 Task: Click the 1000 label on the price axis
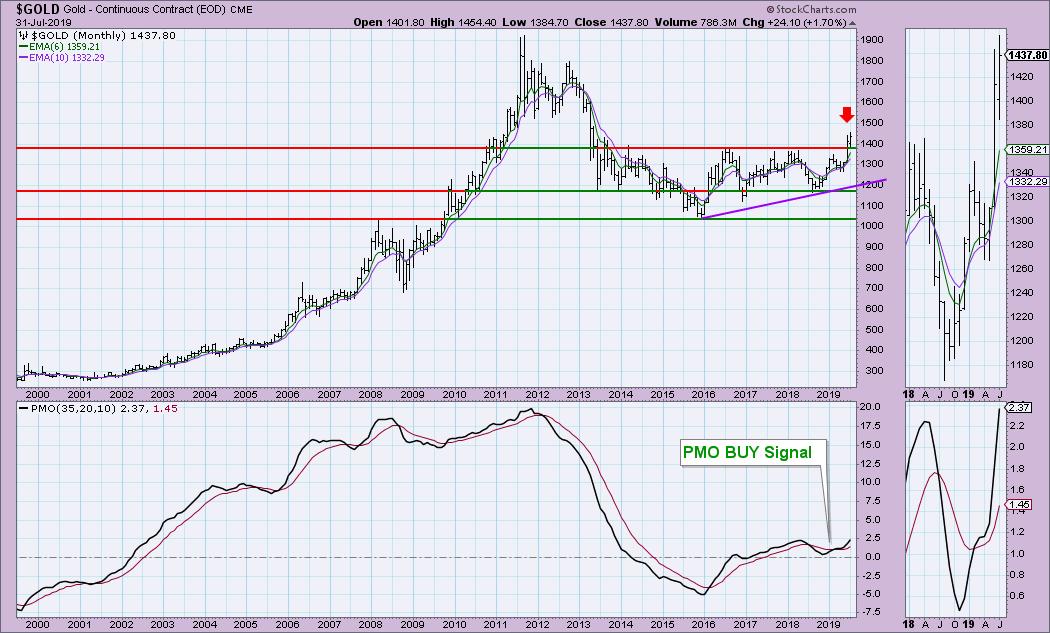click(872, 226)
